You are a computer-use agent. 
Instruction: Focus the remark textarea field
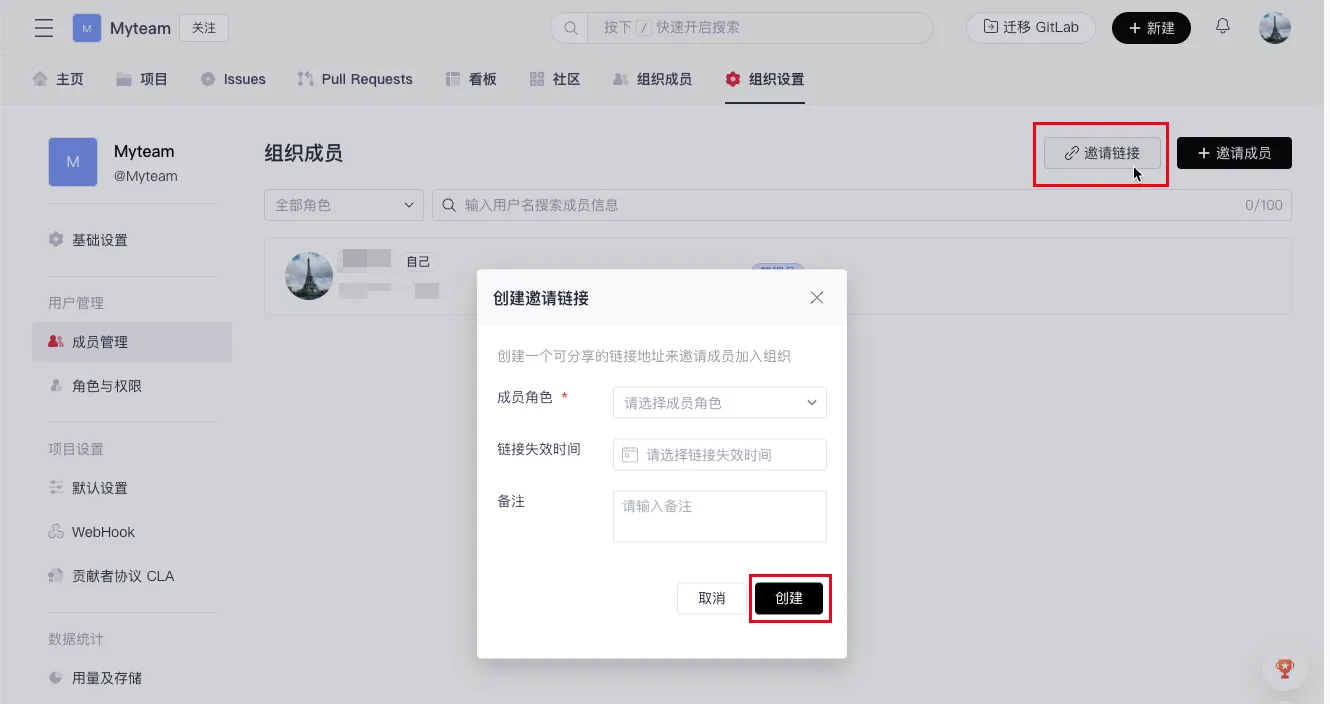(719, 516)
